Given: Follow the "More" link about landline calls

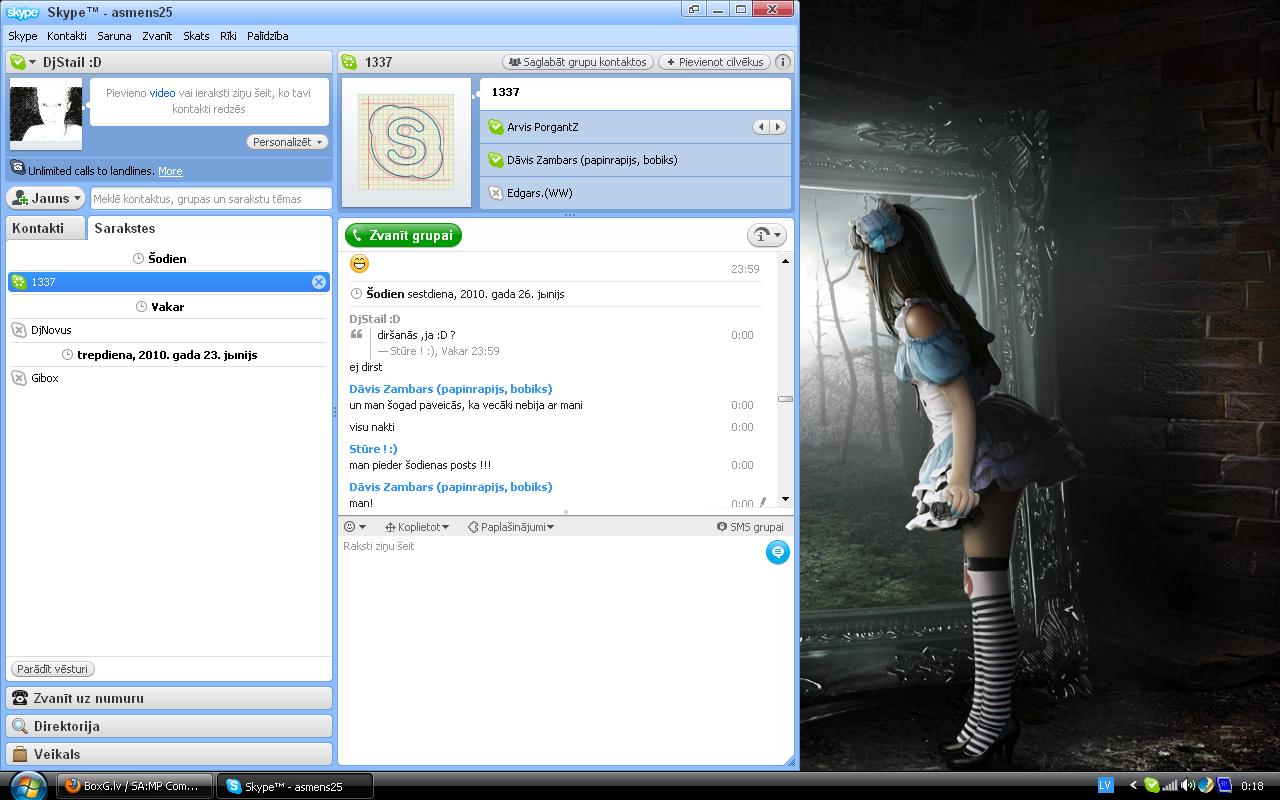Looking at the screenshot, I should 170,171.
